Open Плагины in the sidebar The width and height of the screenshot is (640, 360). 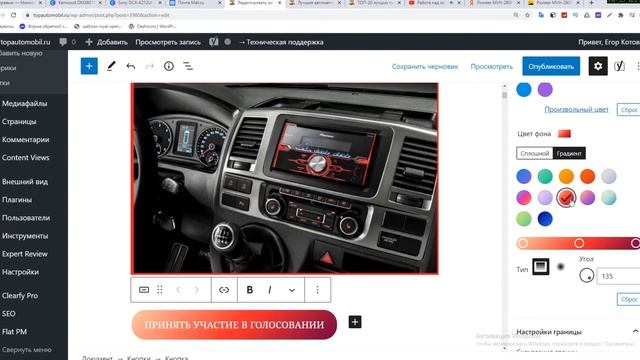[x=17, y=200]
